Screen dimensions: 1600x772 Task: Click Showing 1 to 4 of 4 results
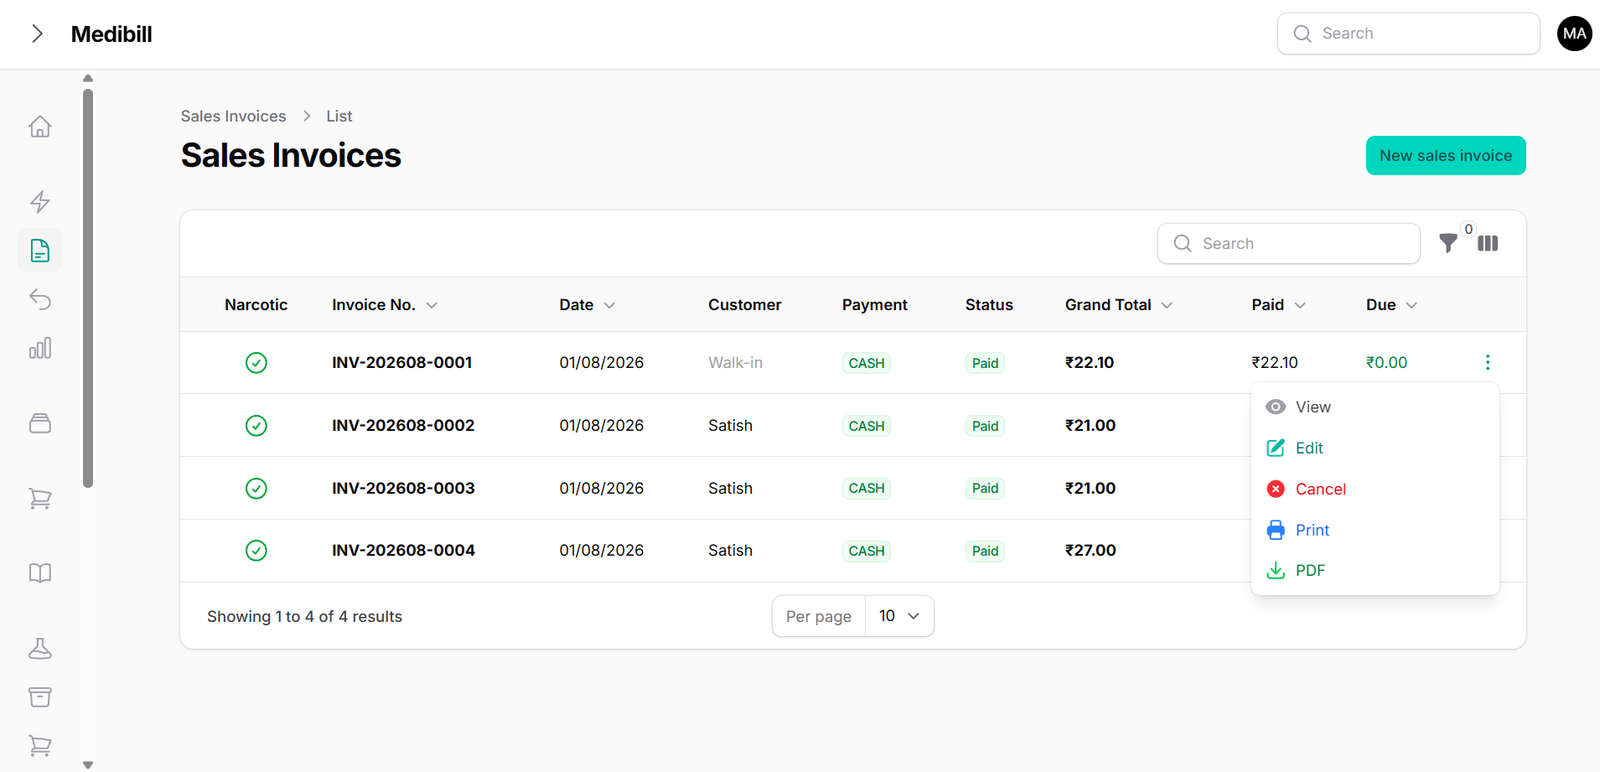coord(305,617)
